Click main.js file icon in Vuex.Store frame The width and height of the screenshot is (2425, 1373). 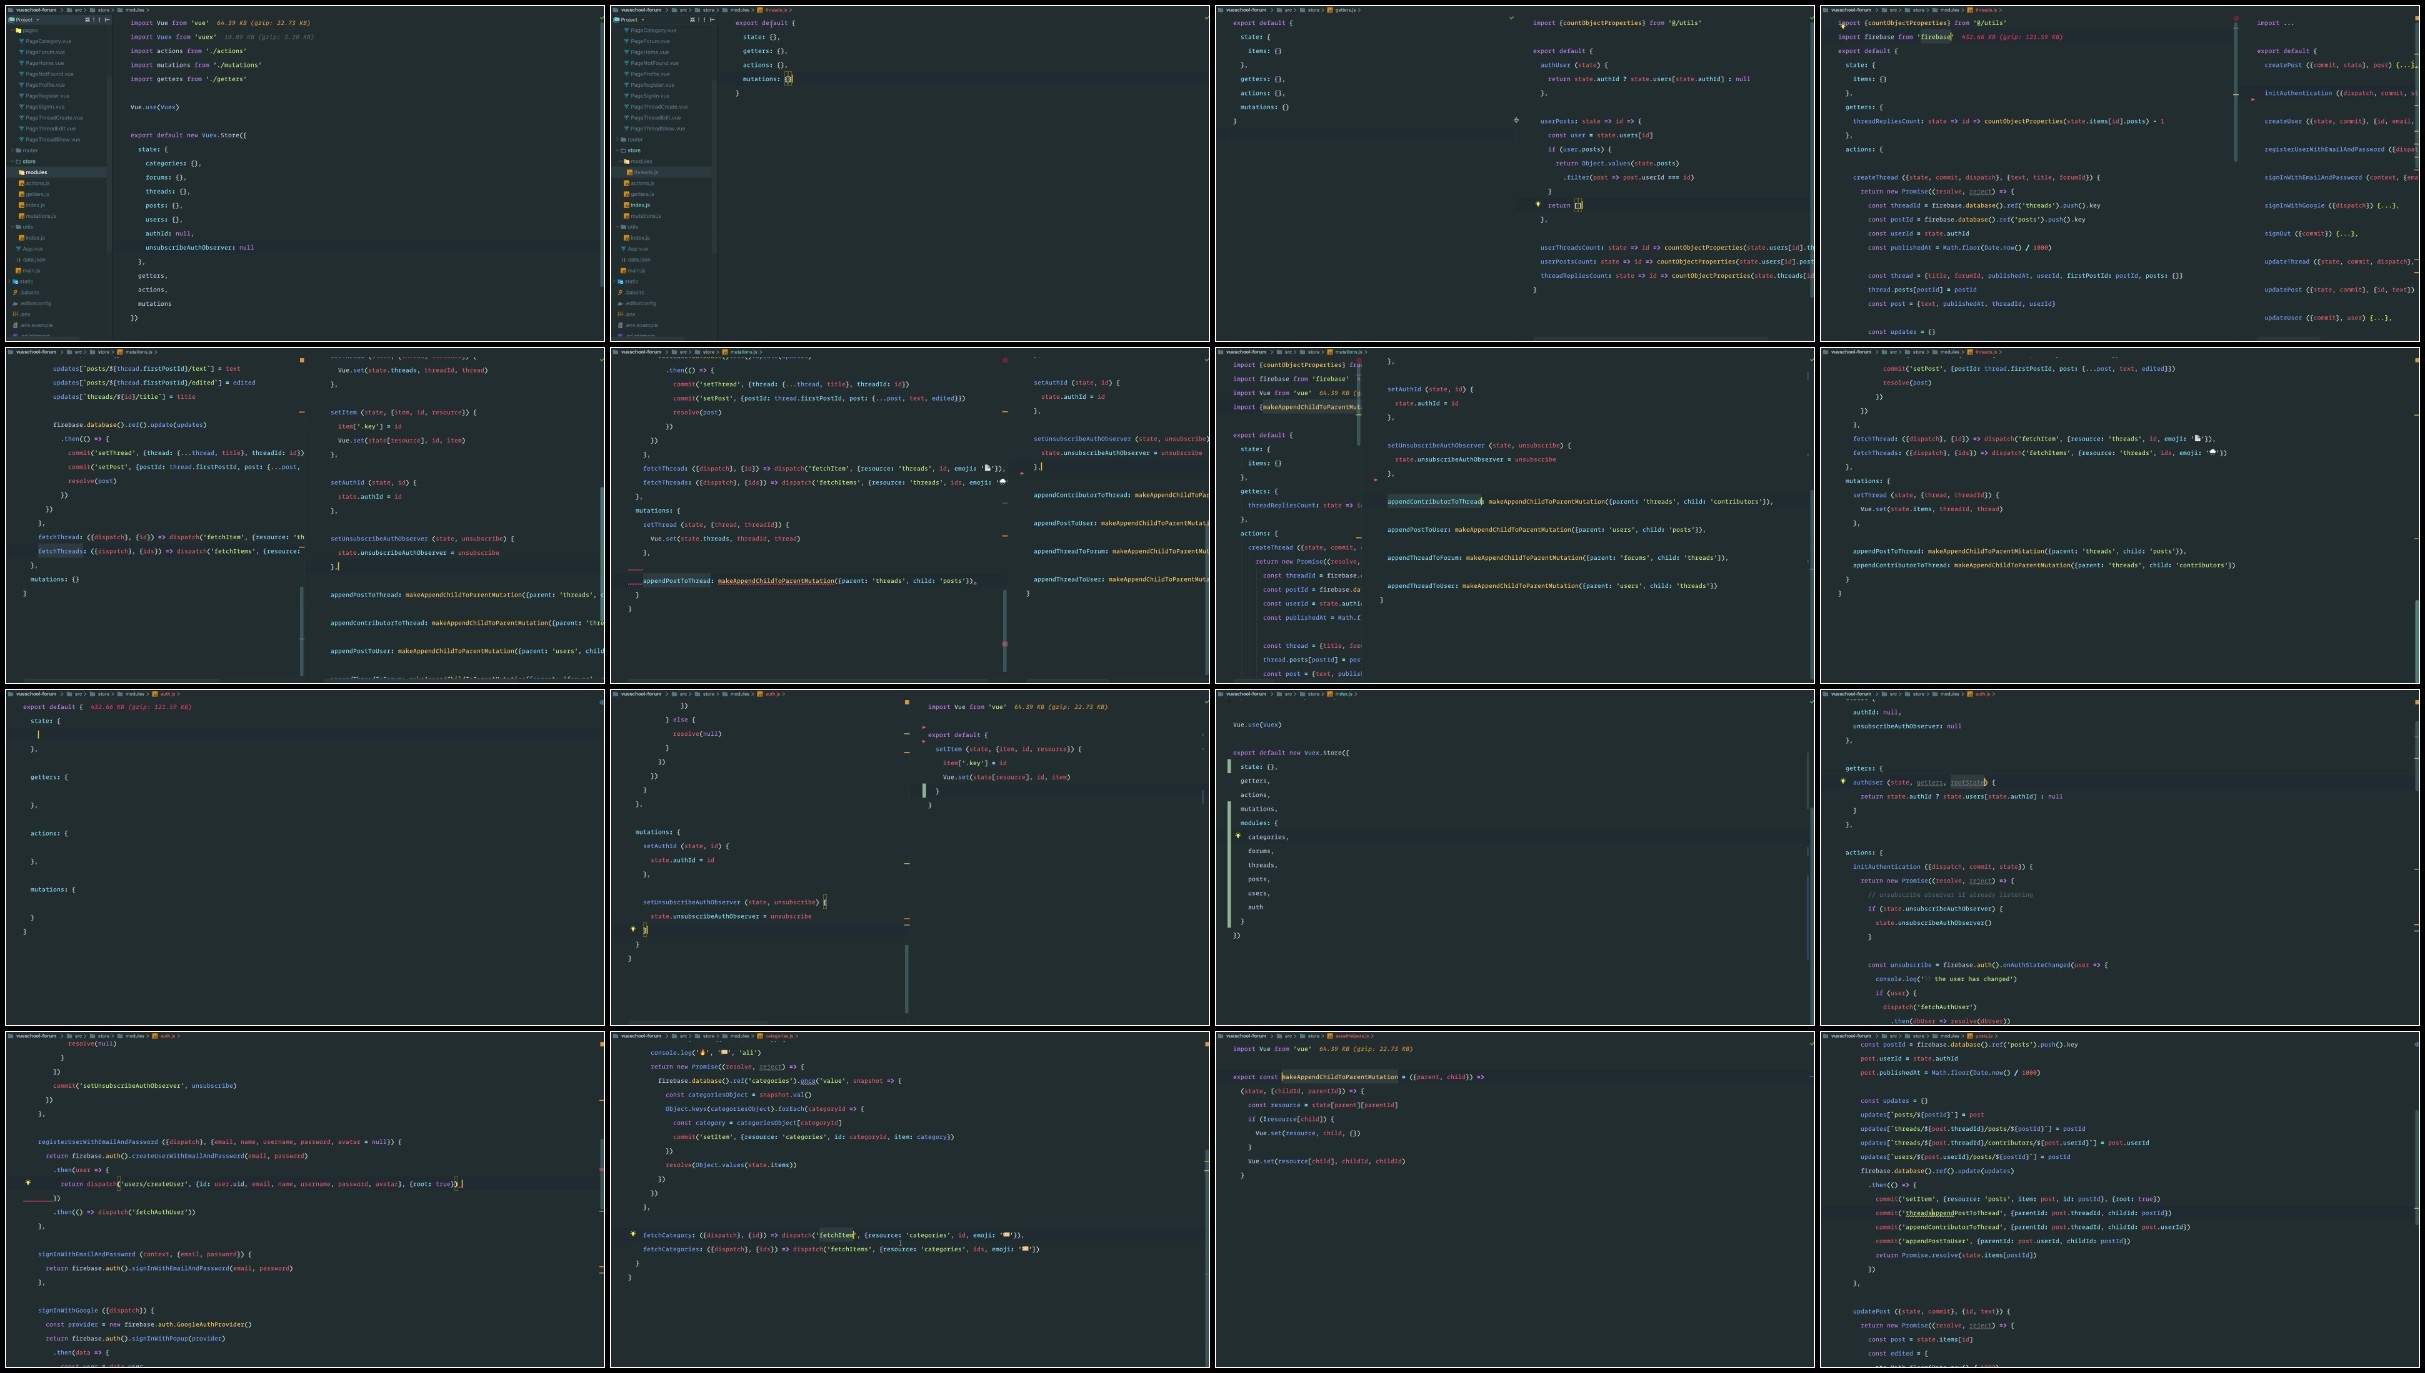pos(18,271)
